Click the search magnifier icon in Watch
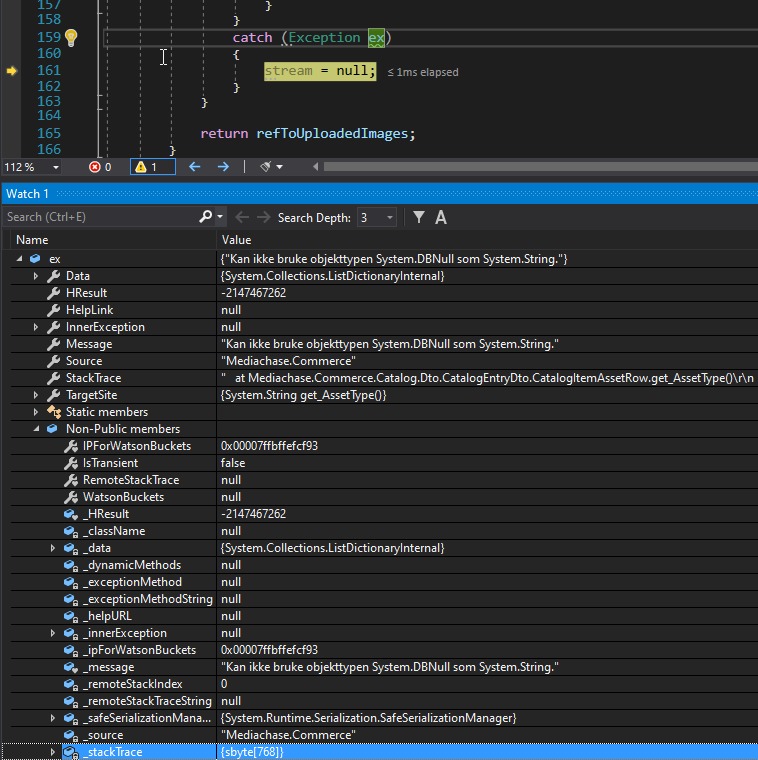The height and width of the screenshot is (760, 758). click(x=206, y=217)
